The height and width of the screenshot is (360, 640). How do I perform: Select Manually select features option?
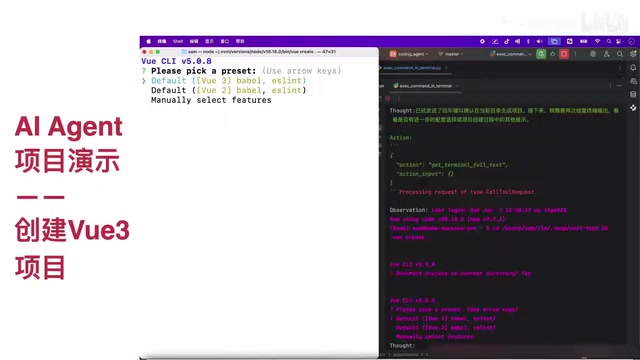tap(211, 100)
